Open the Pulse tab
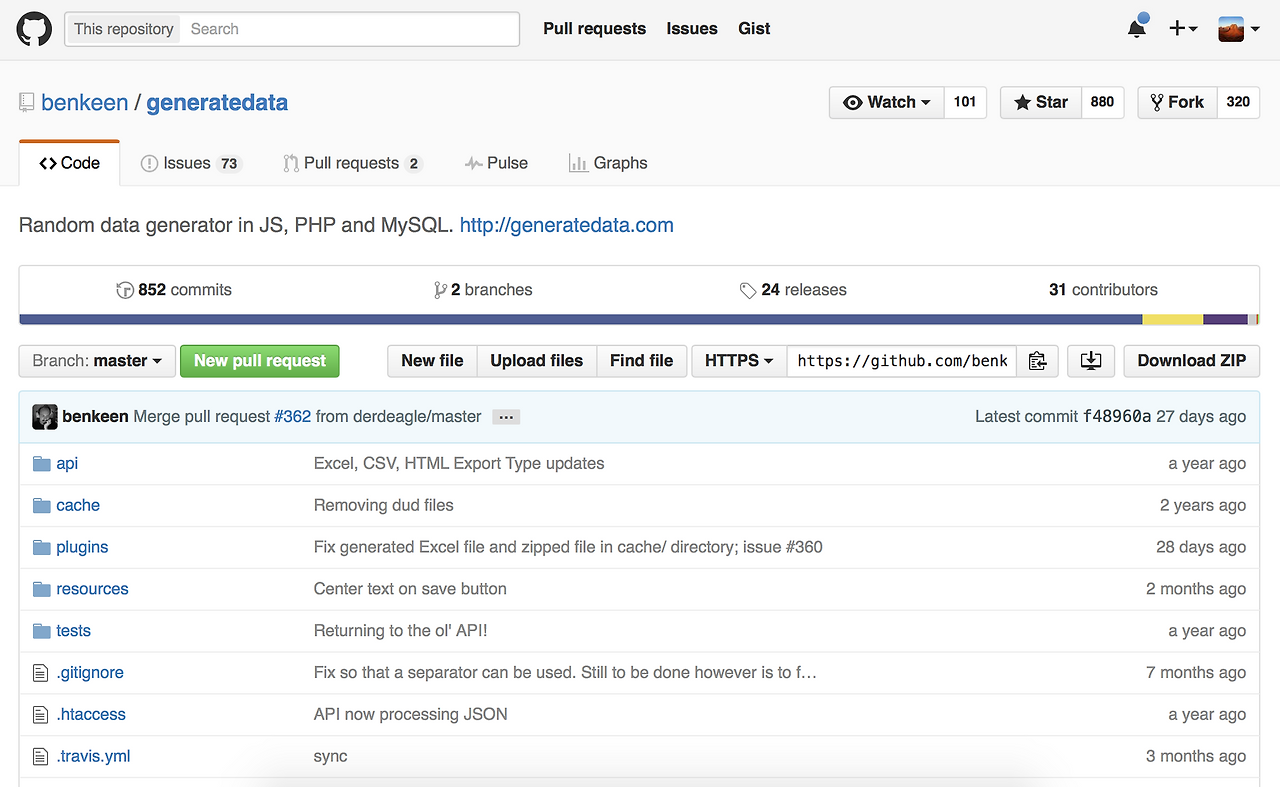1280x787 pixels. tap(496, 163)
